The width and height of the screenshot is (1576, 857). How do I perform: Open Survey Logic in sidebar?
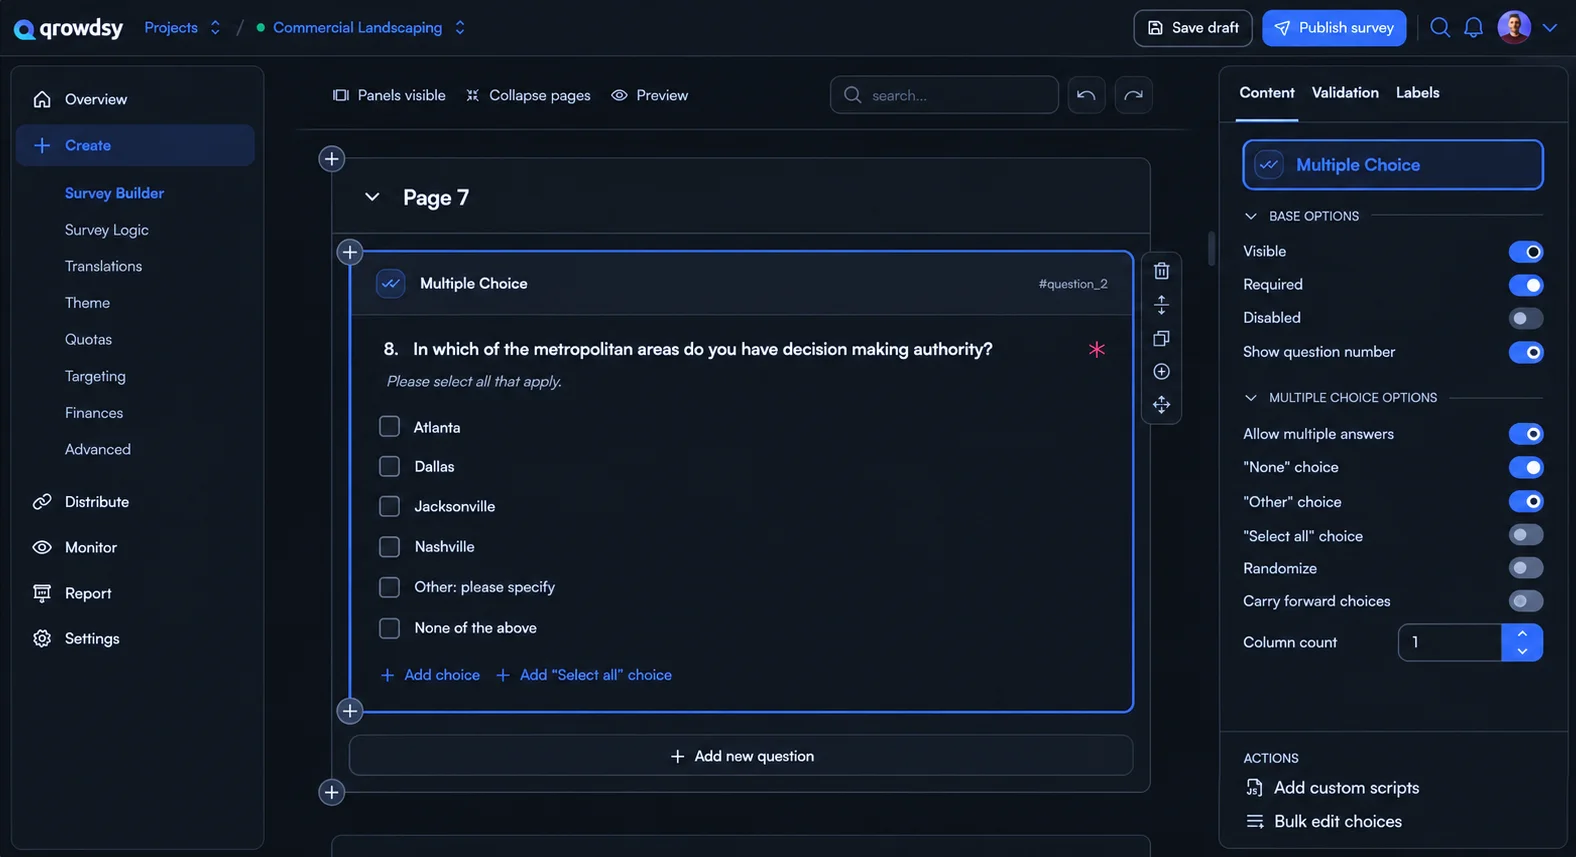click(x=107, y=230)
